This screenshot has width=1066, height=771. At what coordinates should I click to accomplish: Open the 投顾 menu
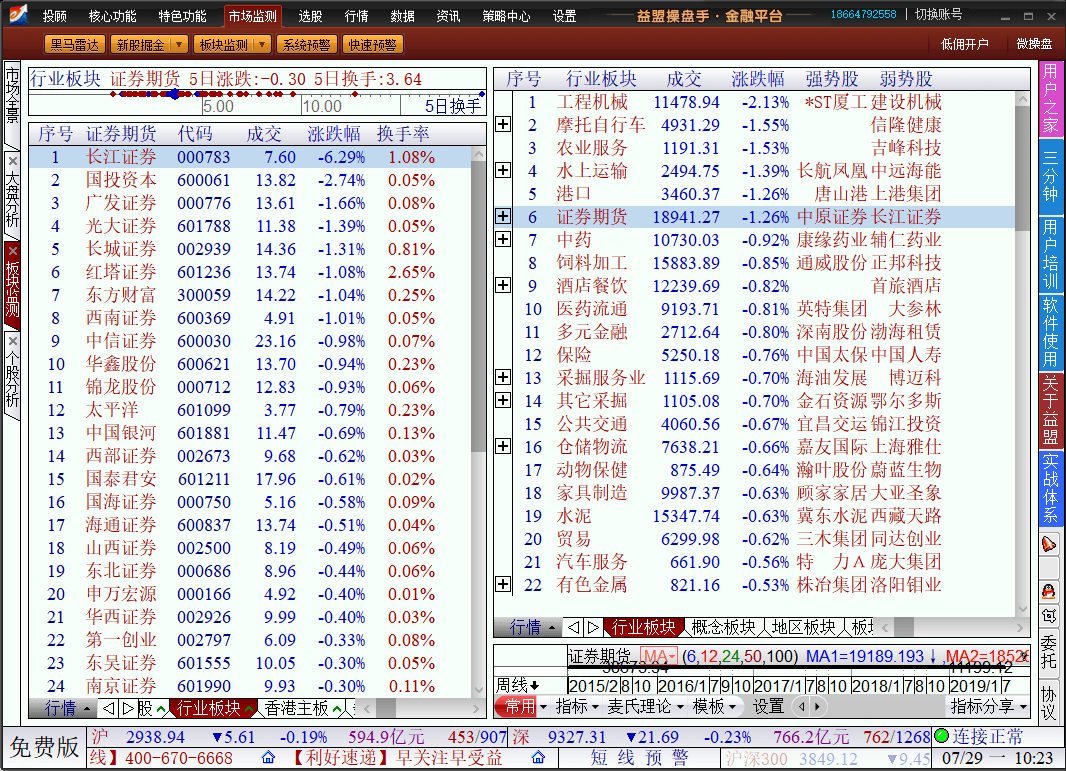point(54,16)
